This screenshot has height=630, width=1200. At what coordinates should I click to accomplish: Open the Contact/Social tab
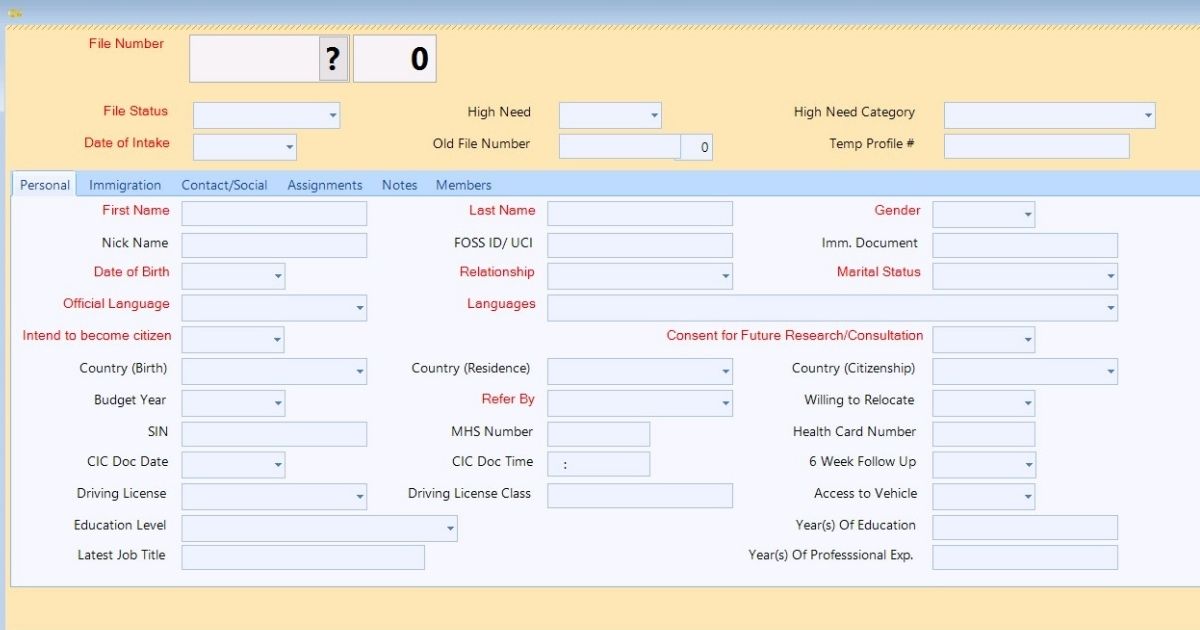(223, 184)
